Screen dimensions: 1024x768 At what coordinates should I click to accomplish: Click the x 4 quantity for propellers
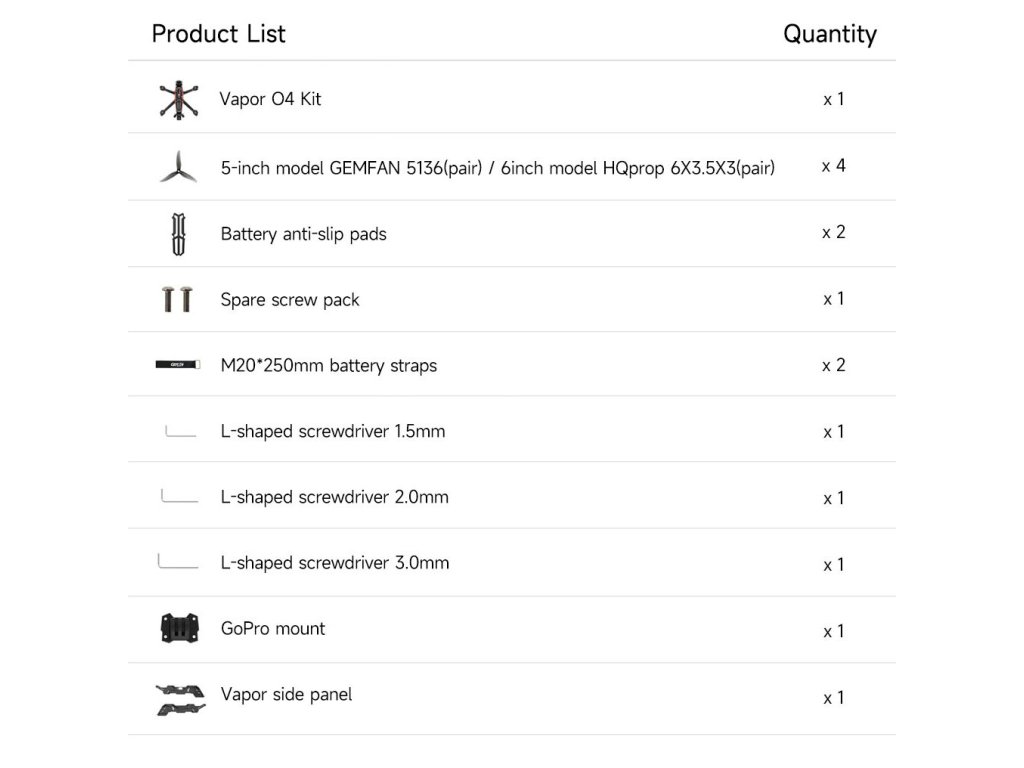pyautogui.click(x=833, y=166)
